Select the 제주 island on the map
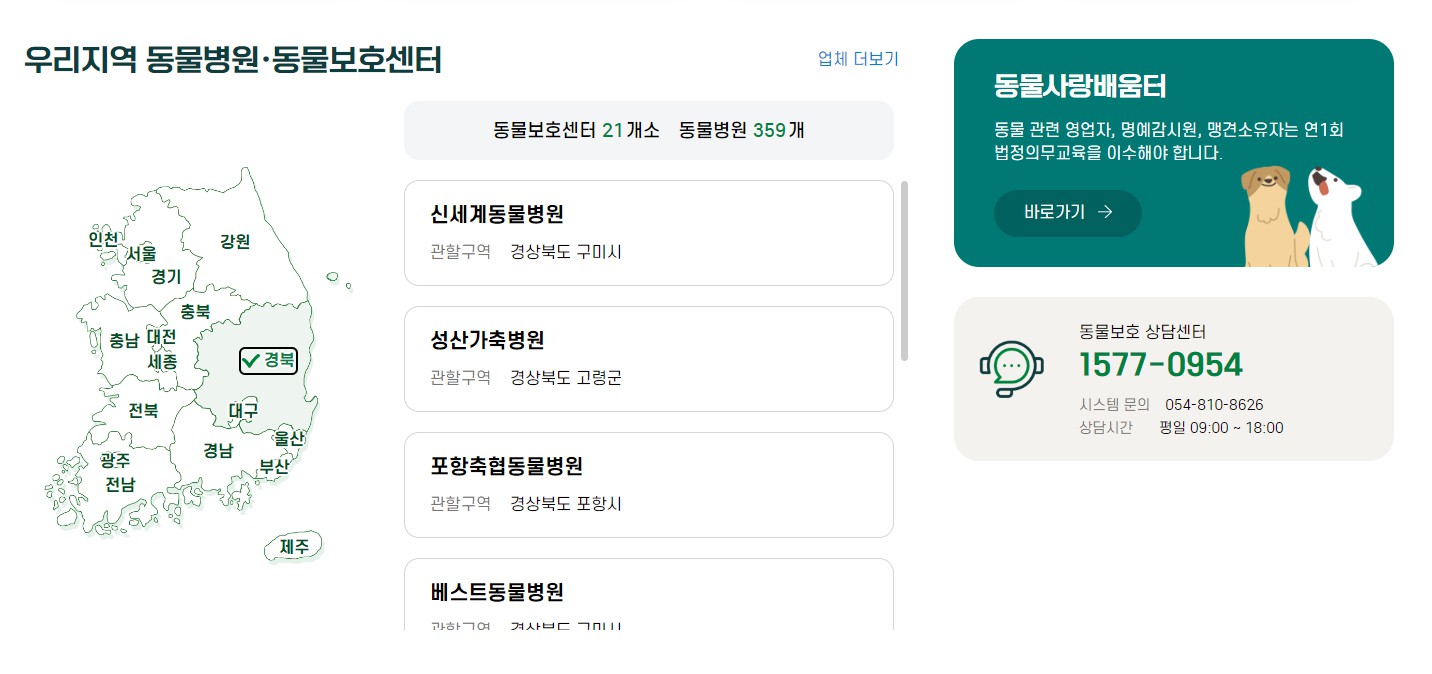The width and height of the screenshot is (1432, 674). coord(293,546)
